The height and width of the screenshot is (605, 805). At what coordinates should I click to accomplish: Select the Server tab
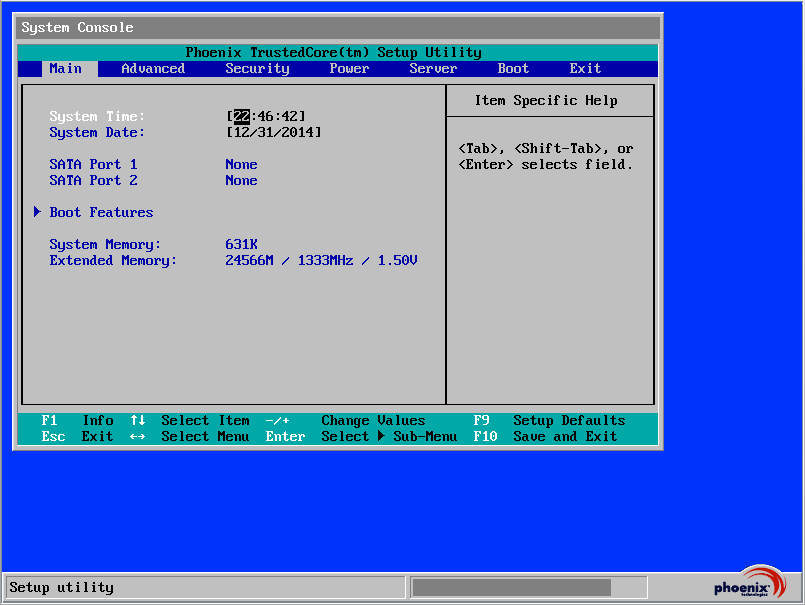click(433, 69)
